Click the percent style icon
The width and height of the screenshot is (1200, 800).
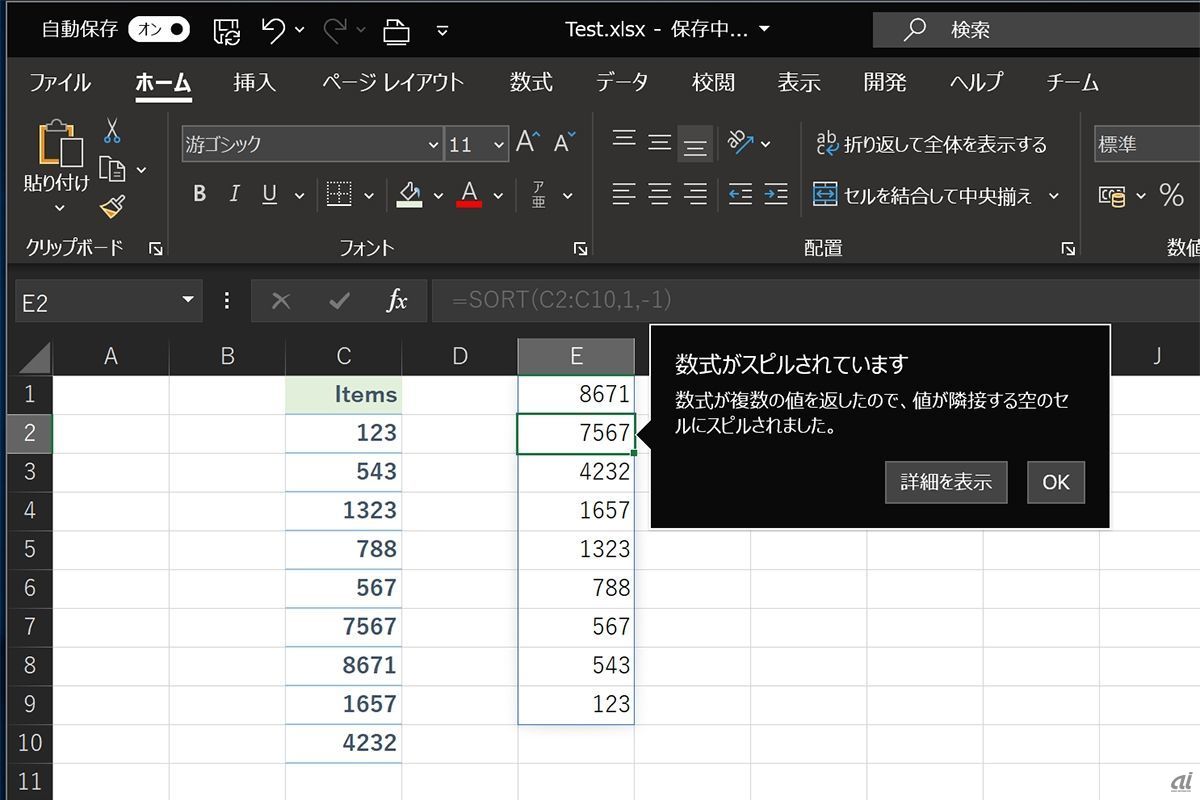coord(1171,195)
